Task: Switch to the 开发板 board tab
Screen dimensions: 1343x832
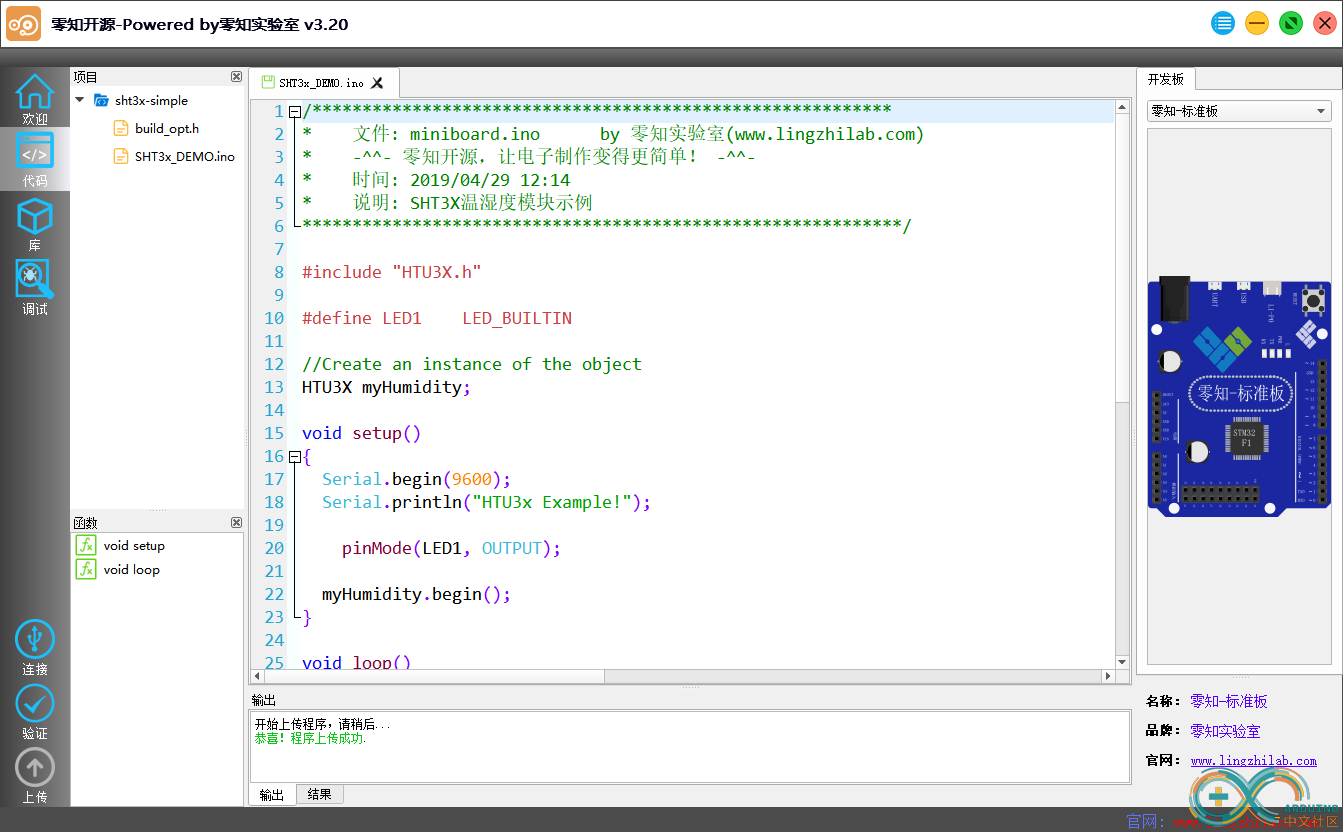Action: tap(1165, 79)
